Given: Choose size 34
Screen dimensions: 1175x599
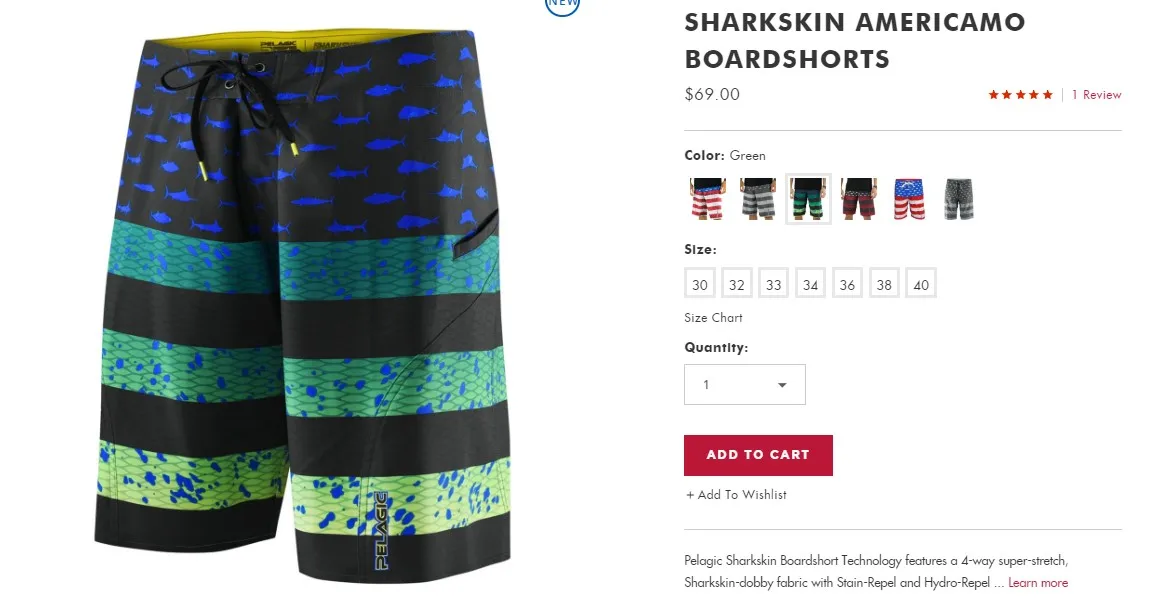Looking at the screenshot, I should [811, 284].
